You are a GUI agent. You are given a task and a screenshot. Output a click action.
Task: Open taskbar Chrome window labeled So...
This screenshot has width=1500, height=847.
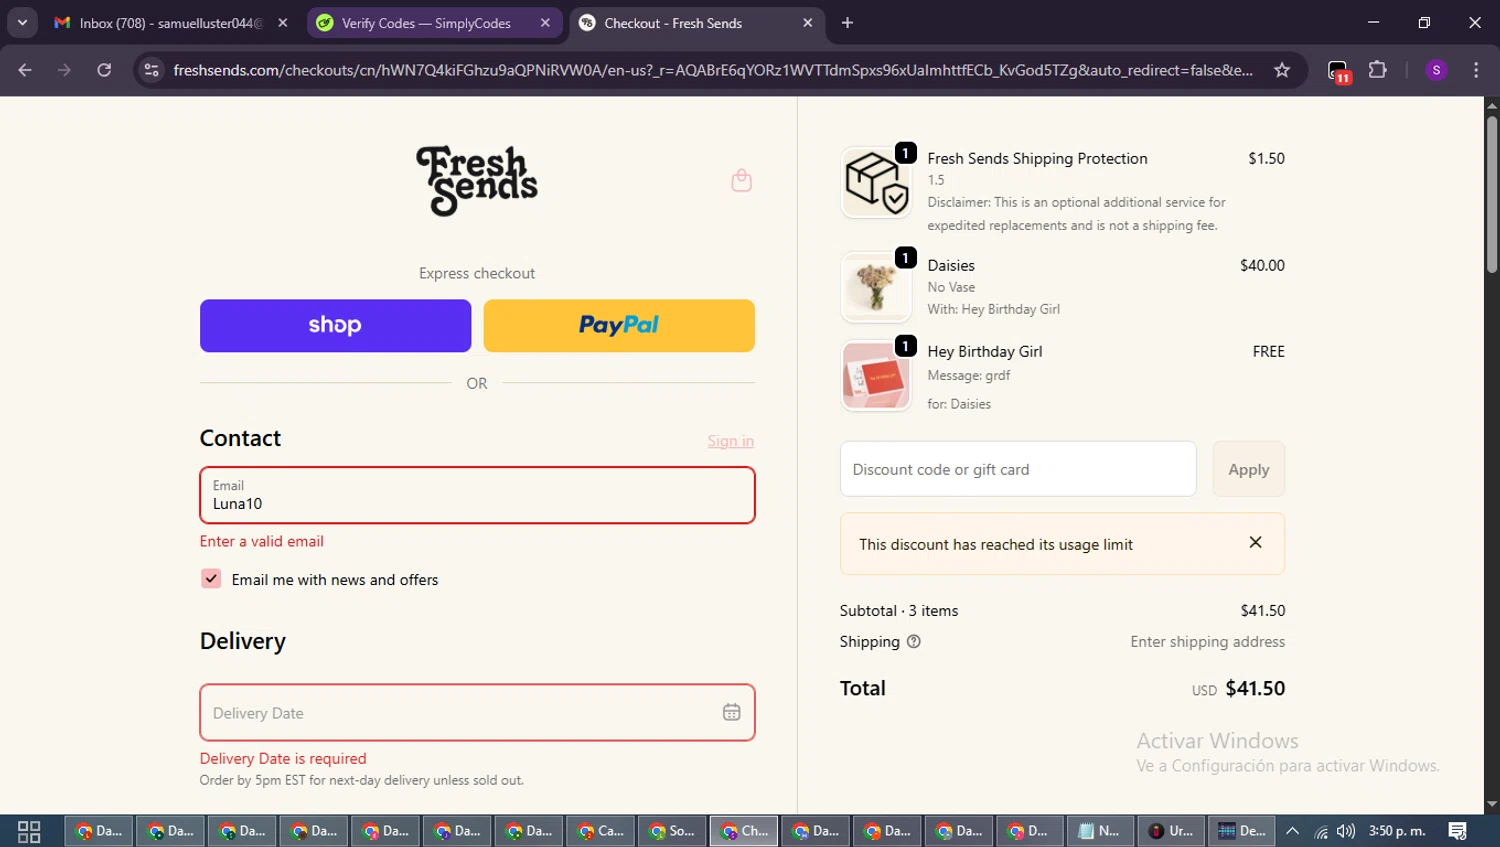tap(672, 831)
